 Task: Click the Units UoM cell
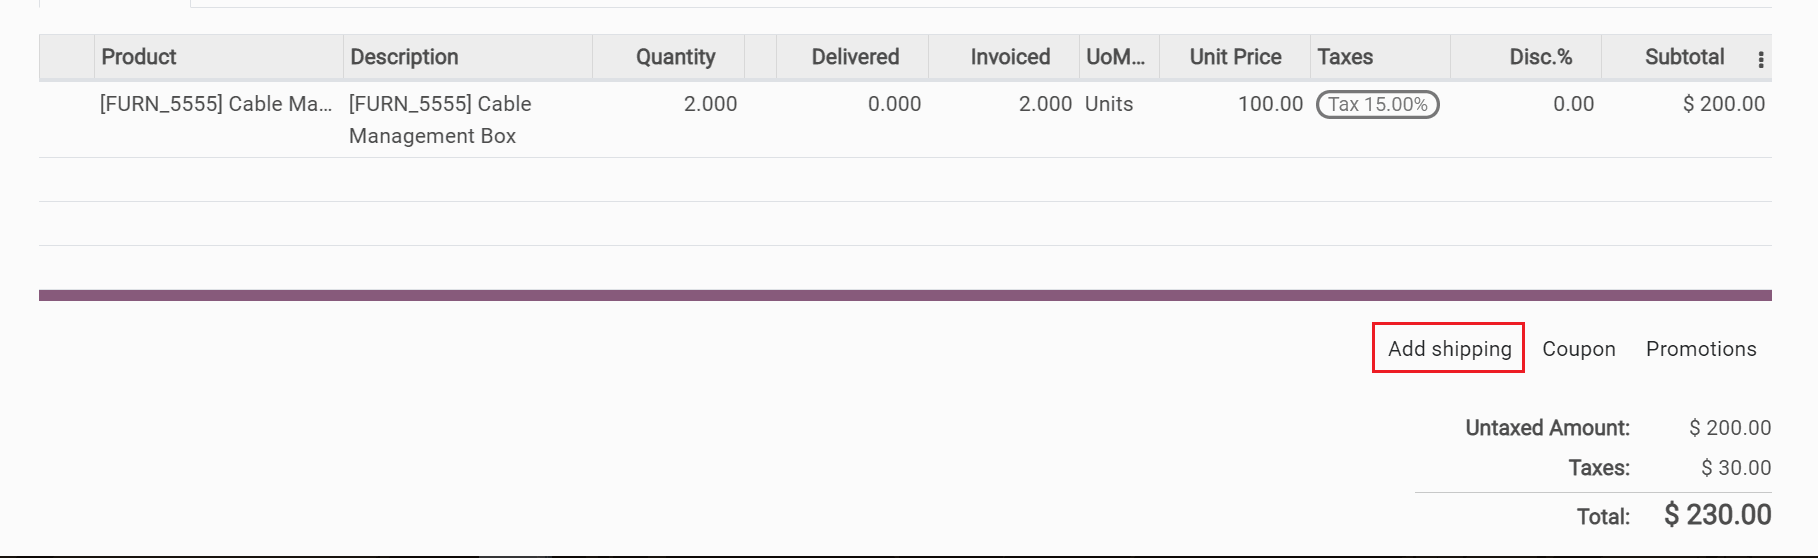pyautogui.click(x=1109, y=104)
